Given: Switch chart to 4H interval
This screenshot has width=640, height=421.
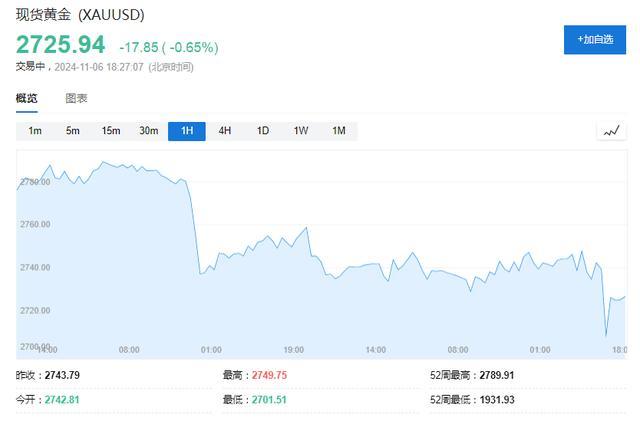Looking at the screenshot, I should point(225,131).
